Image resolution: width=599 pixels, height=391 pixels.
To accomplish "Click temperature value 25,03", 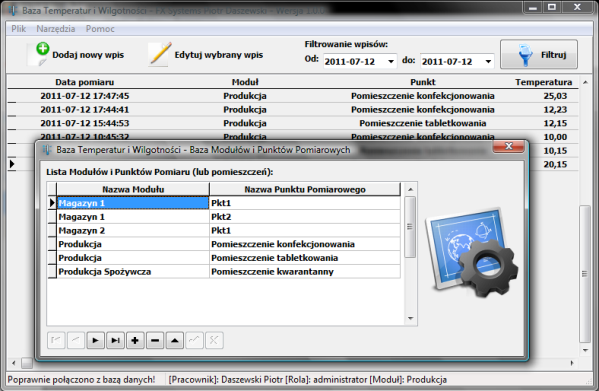I will tap(555, 96).
